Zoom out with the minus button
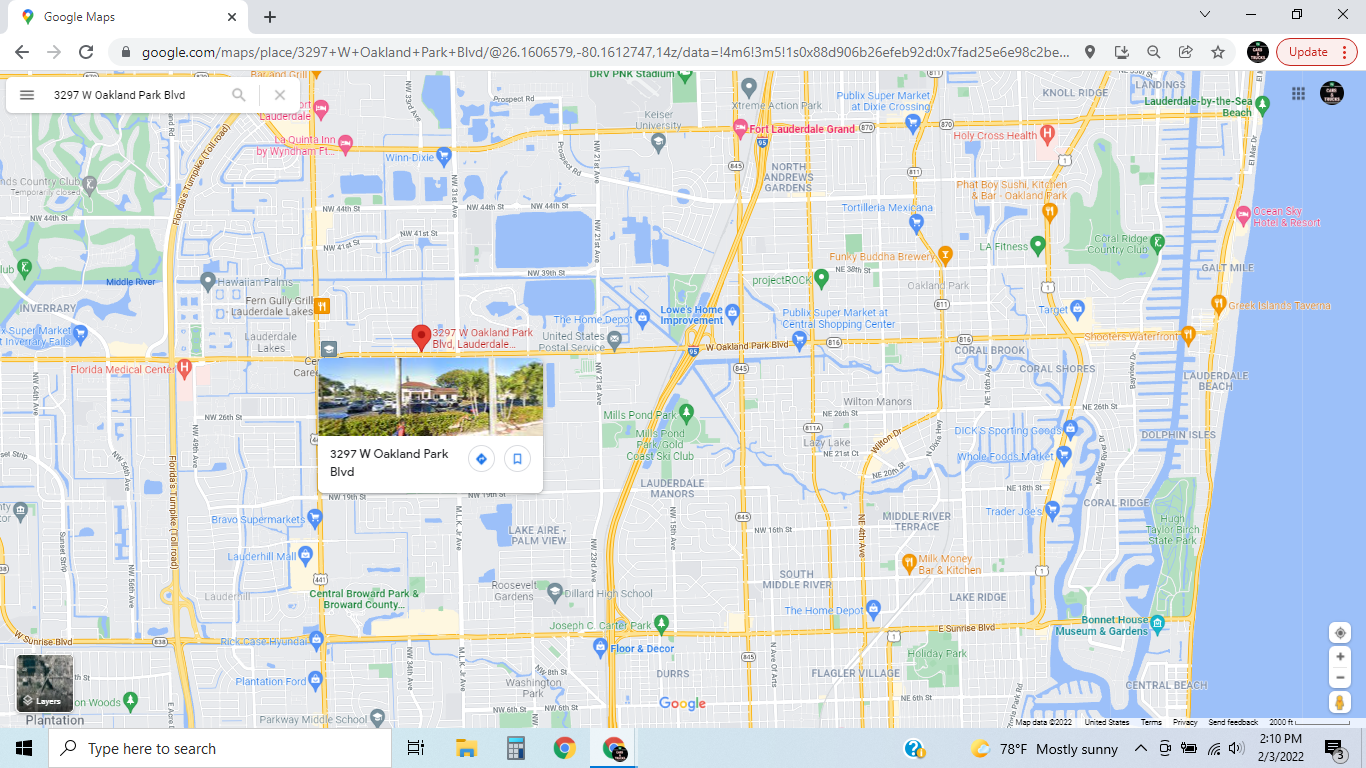This screenshot has height=768, width=1366. coord(1340,677)
